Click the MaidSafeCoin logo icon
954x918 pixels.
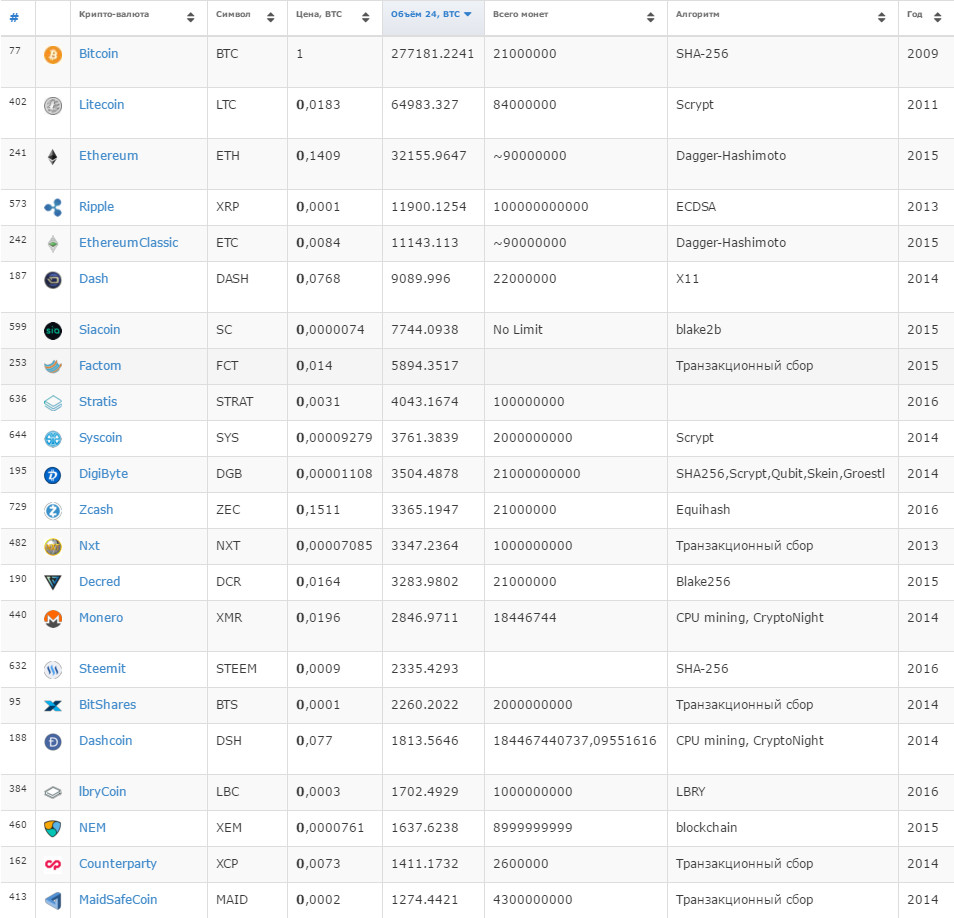click(53, 900)
